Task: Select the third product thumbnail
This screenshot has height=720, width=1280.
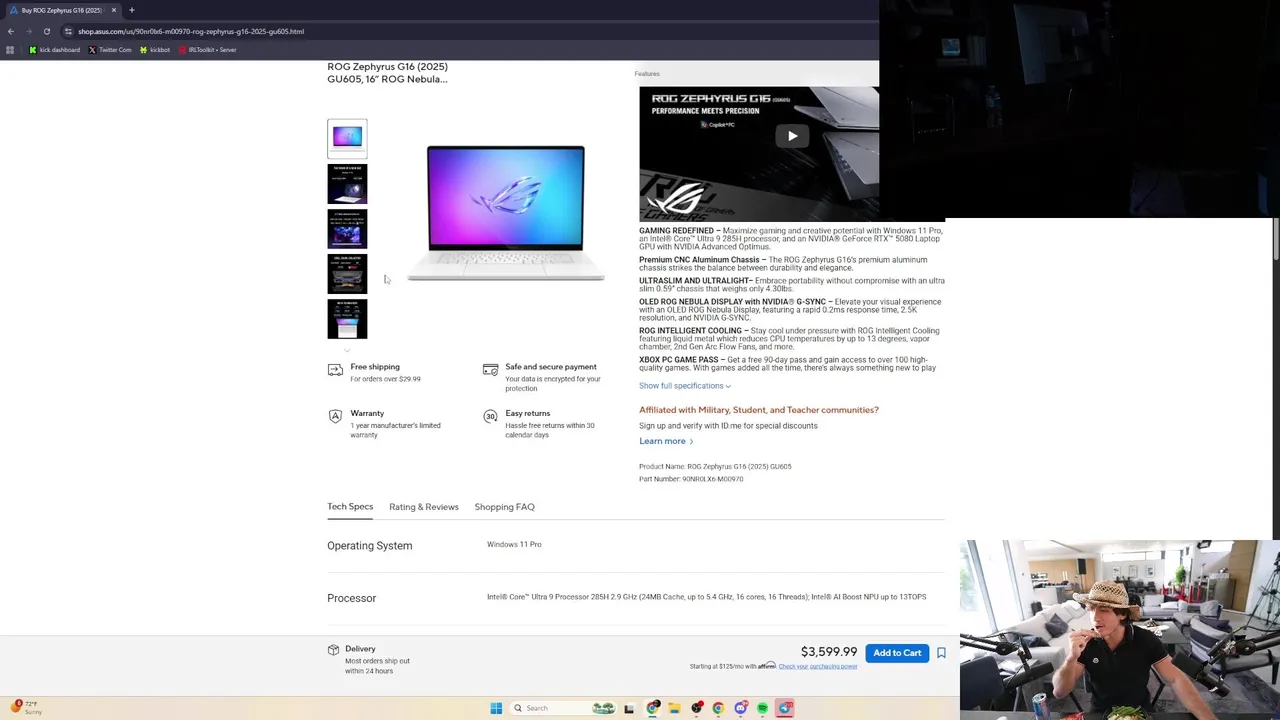Action: coord(347,229)
